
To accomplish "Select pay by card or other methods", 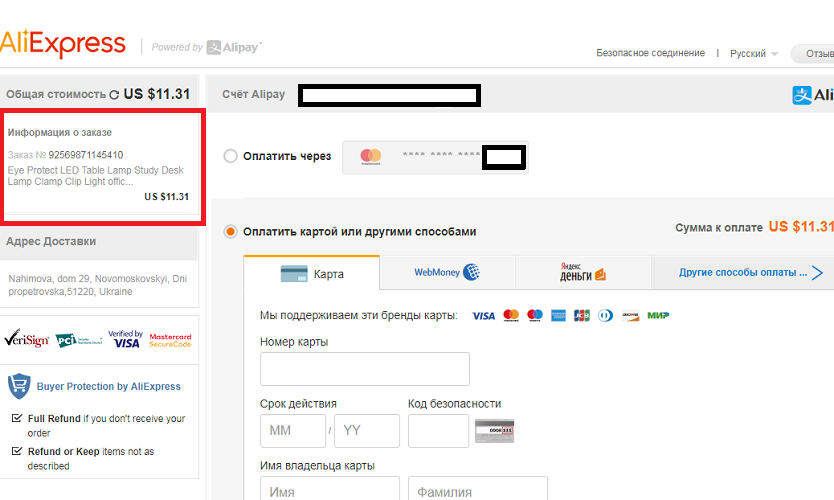I will point(231,232).
